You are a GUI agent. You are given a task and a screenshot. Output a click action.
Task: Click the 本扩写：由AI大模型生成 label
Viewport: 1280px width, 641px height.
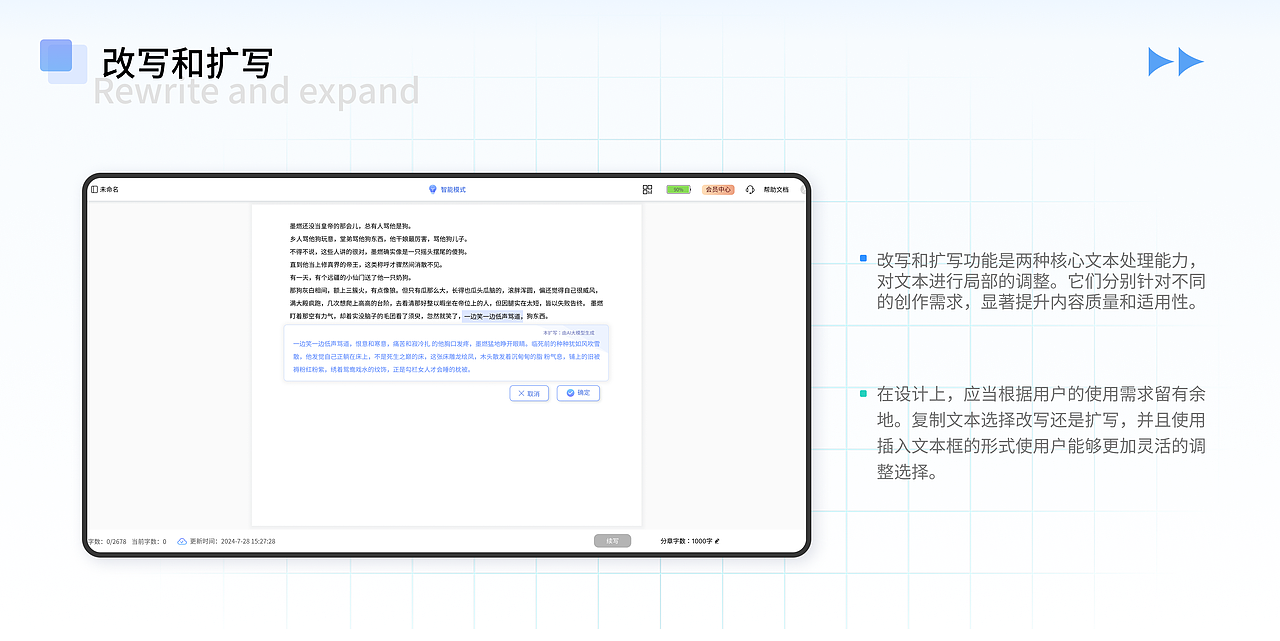(x=569, y=332)
